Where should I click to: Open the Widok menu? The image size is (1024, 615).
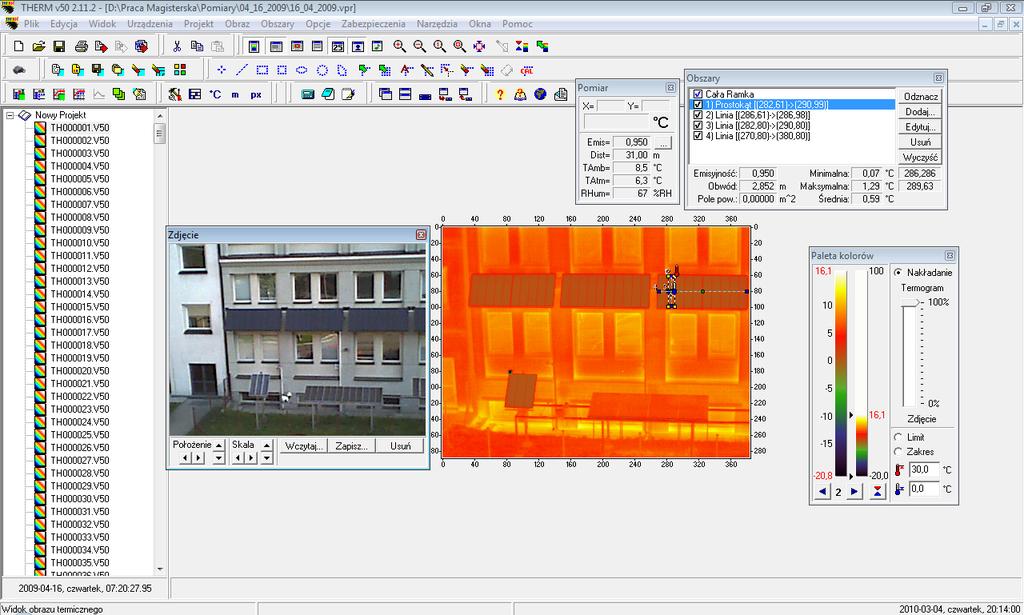(x=103, y=24)
